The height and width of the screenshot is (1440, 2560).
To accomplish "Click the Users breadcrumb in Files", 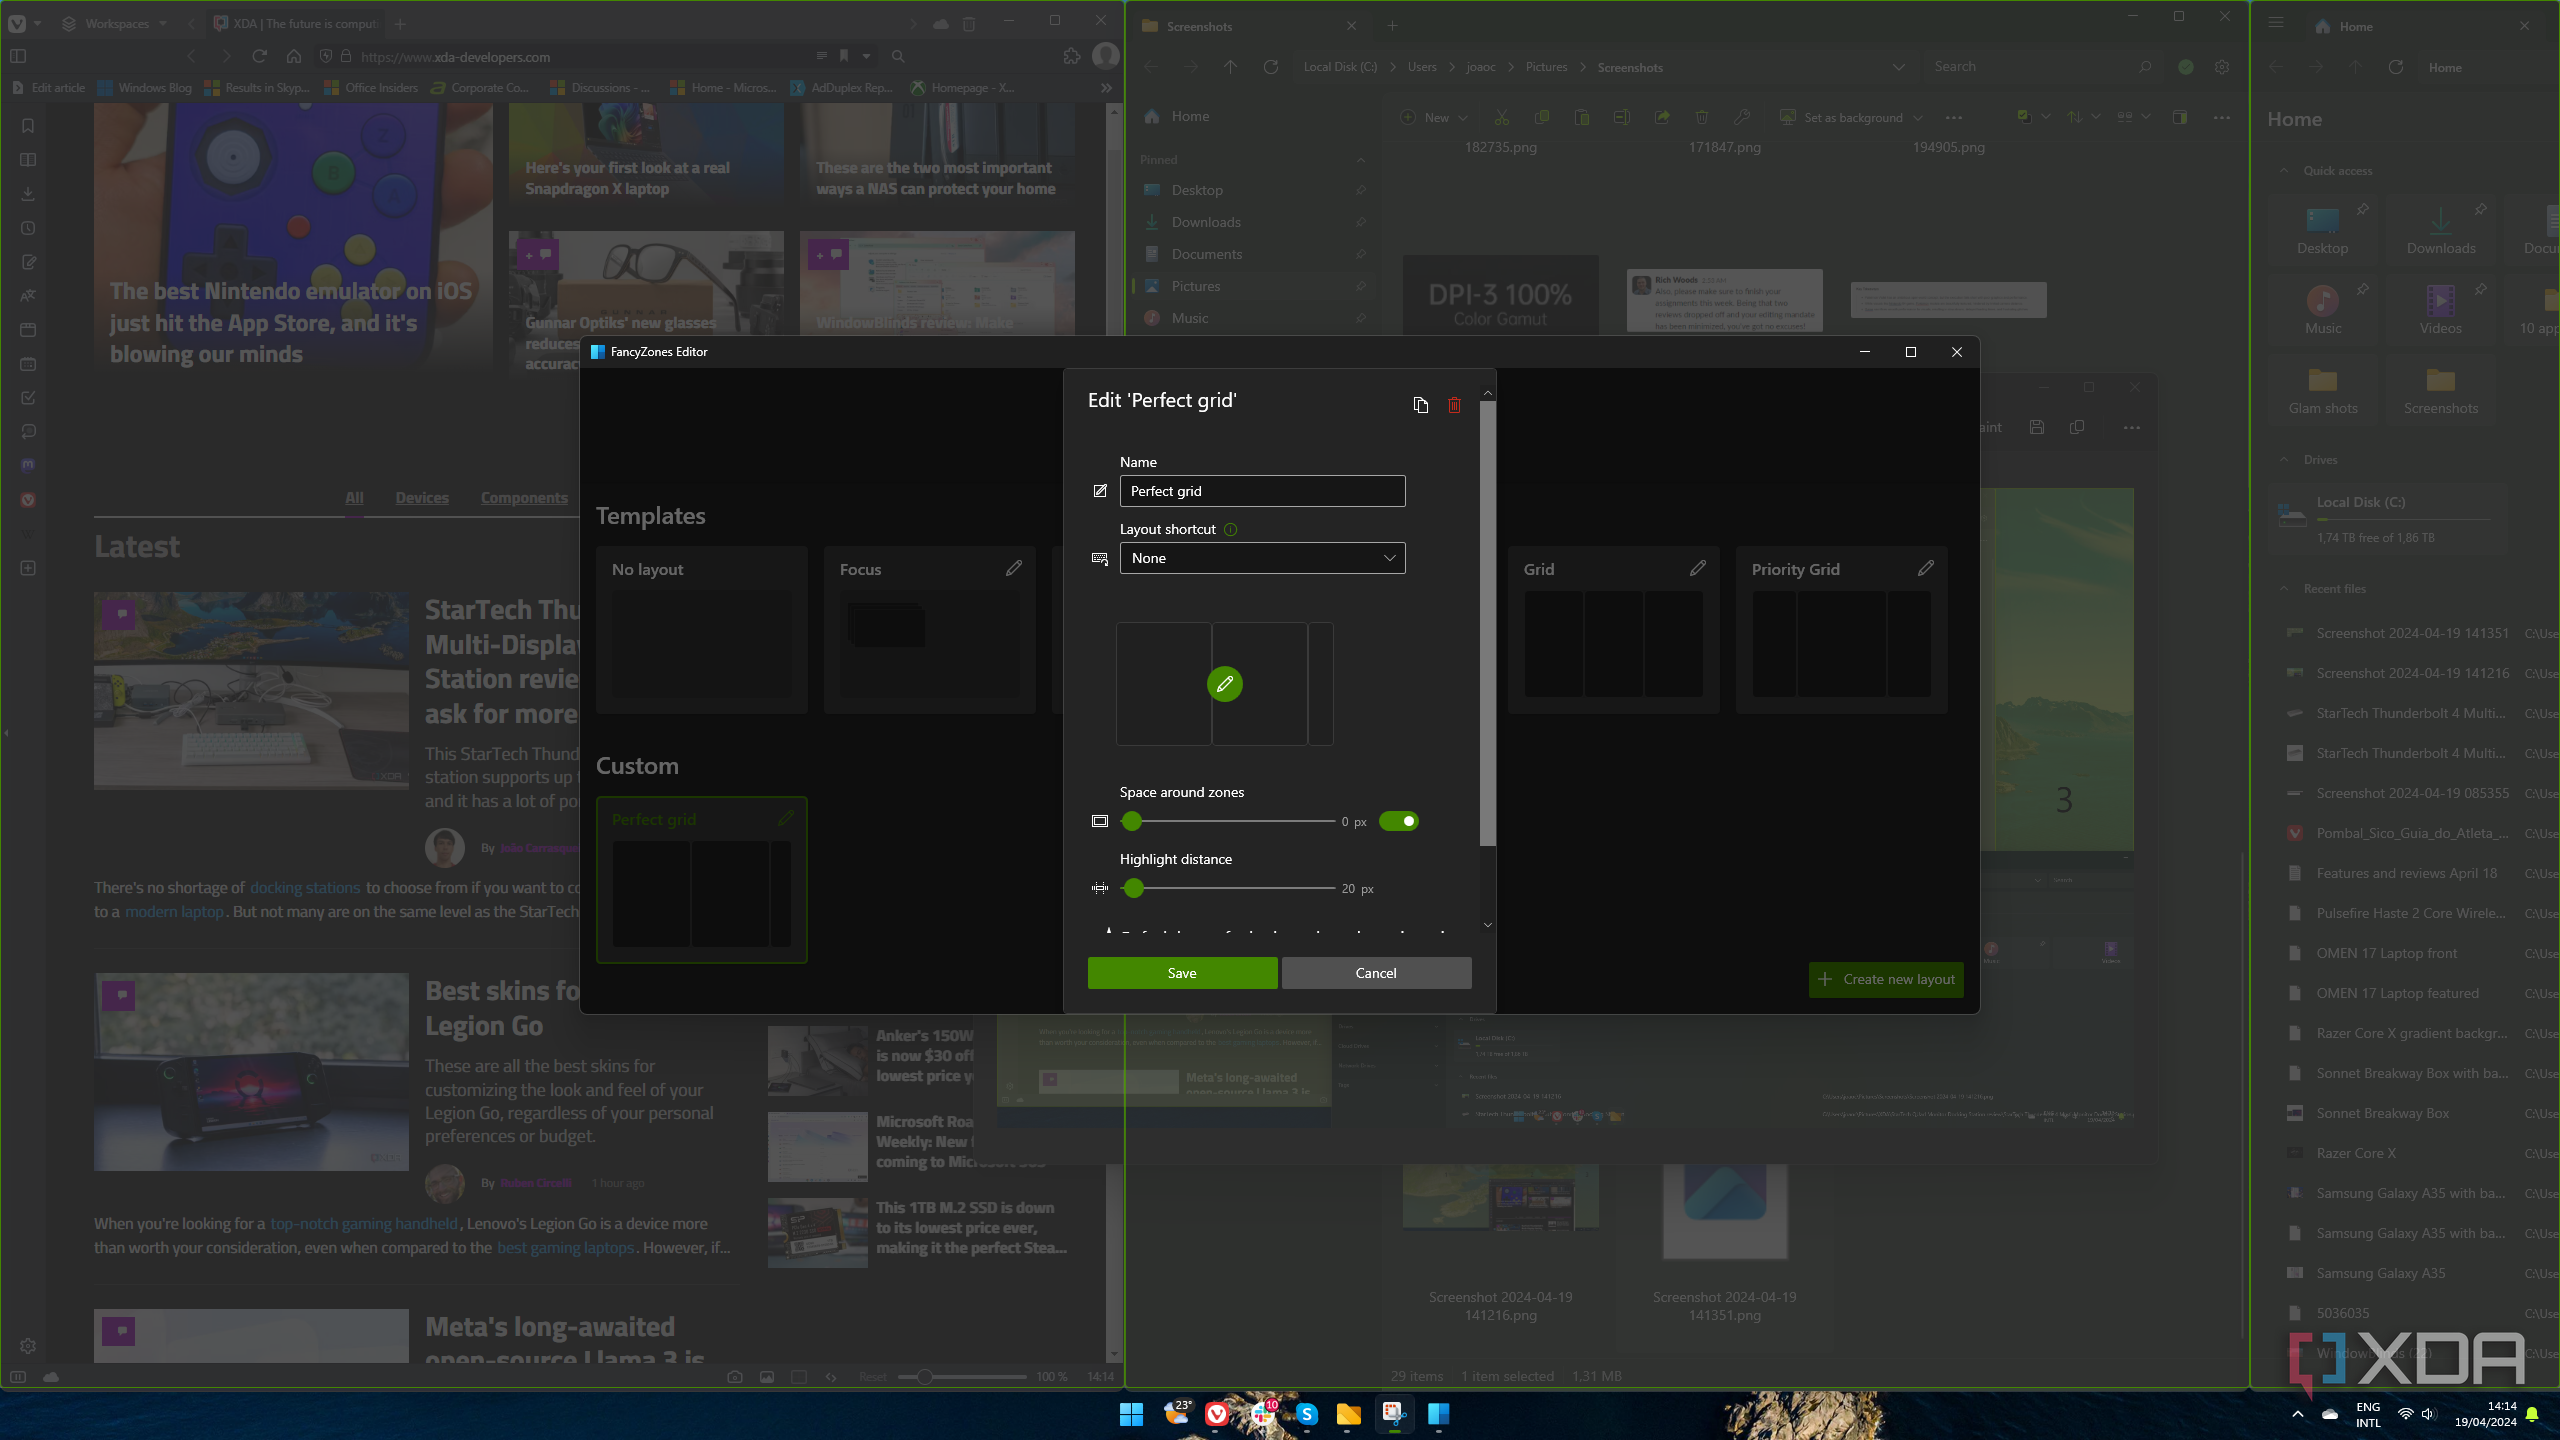I will [x=1422, y=67].
